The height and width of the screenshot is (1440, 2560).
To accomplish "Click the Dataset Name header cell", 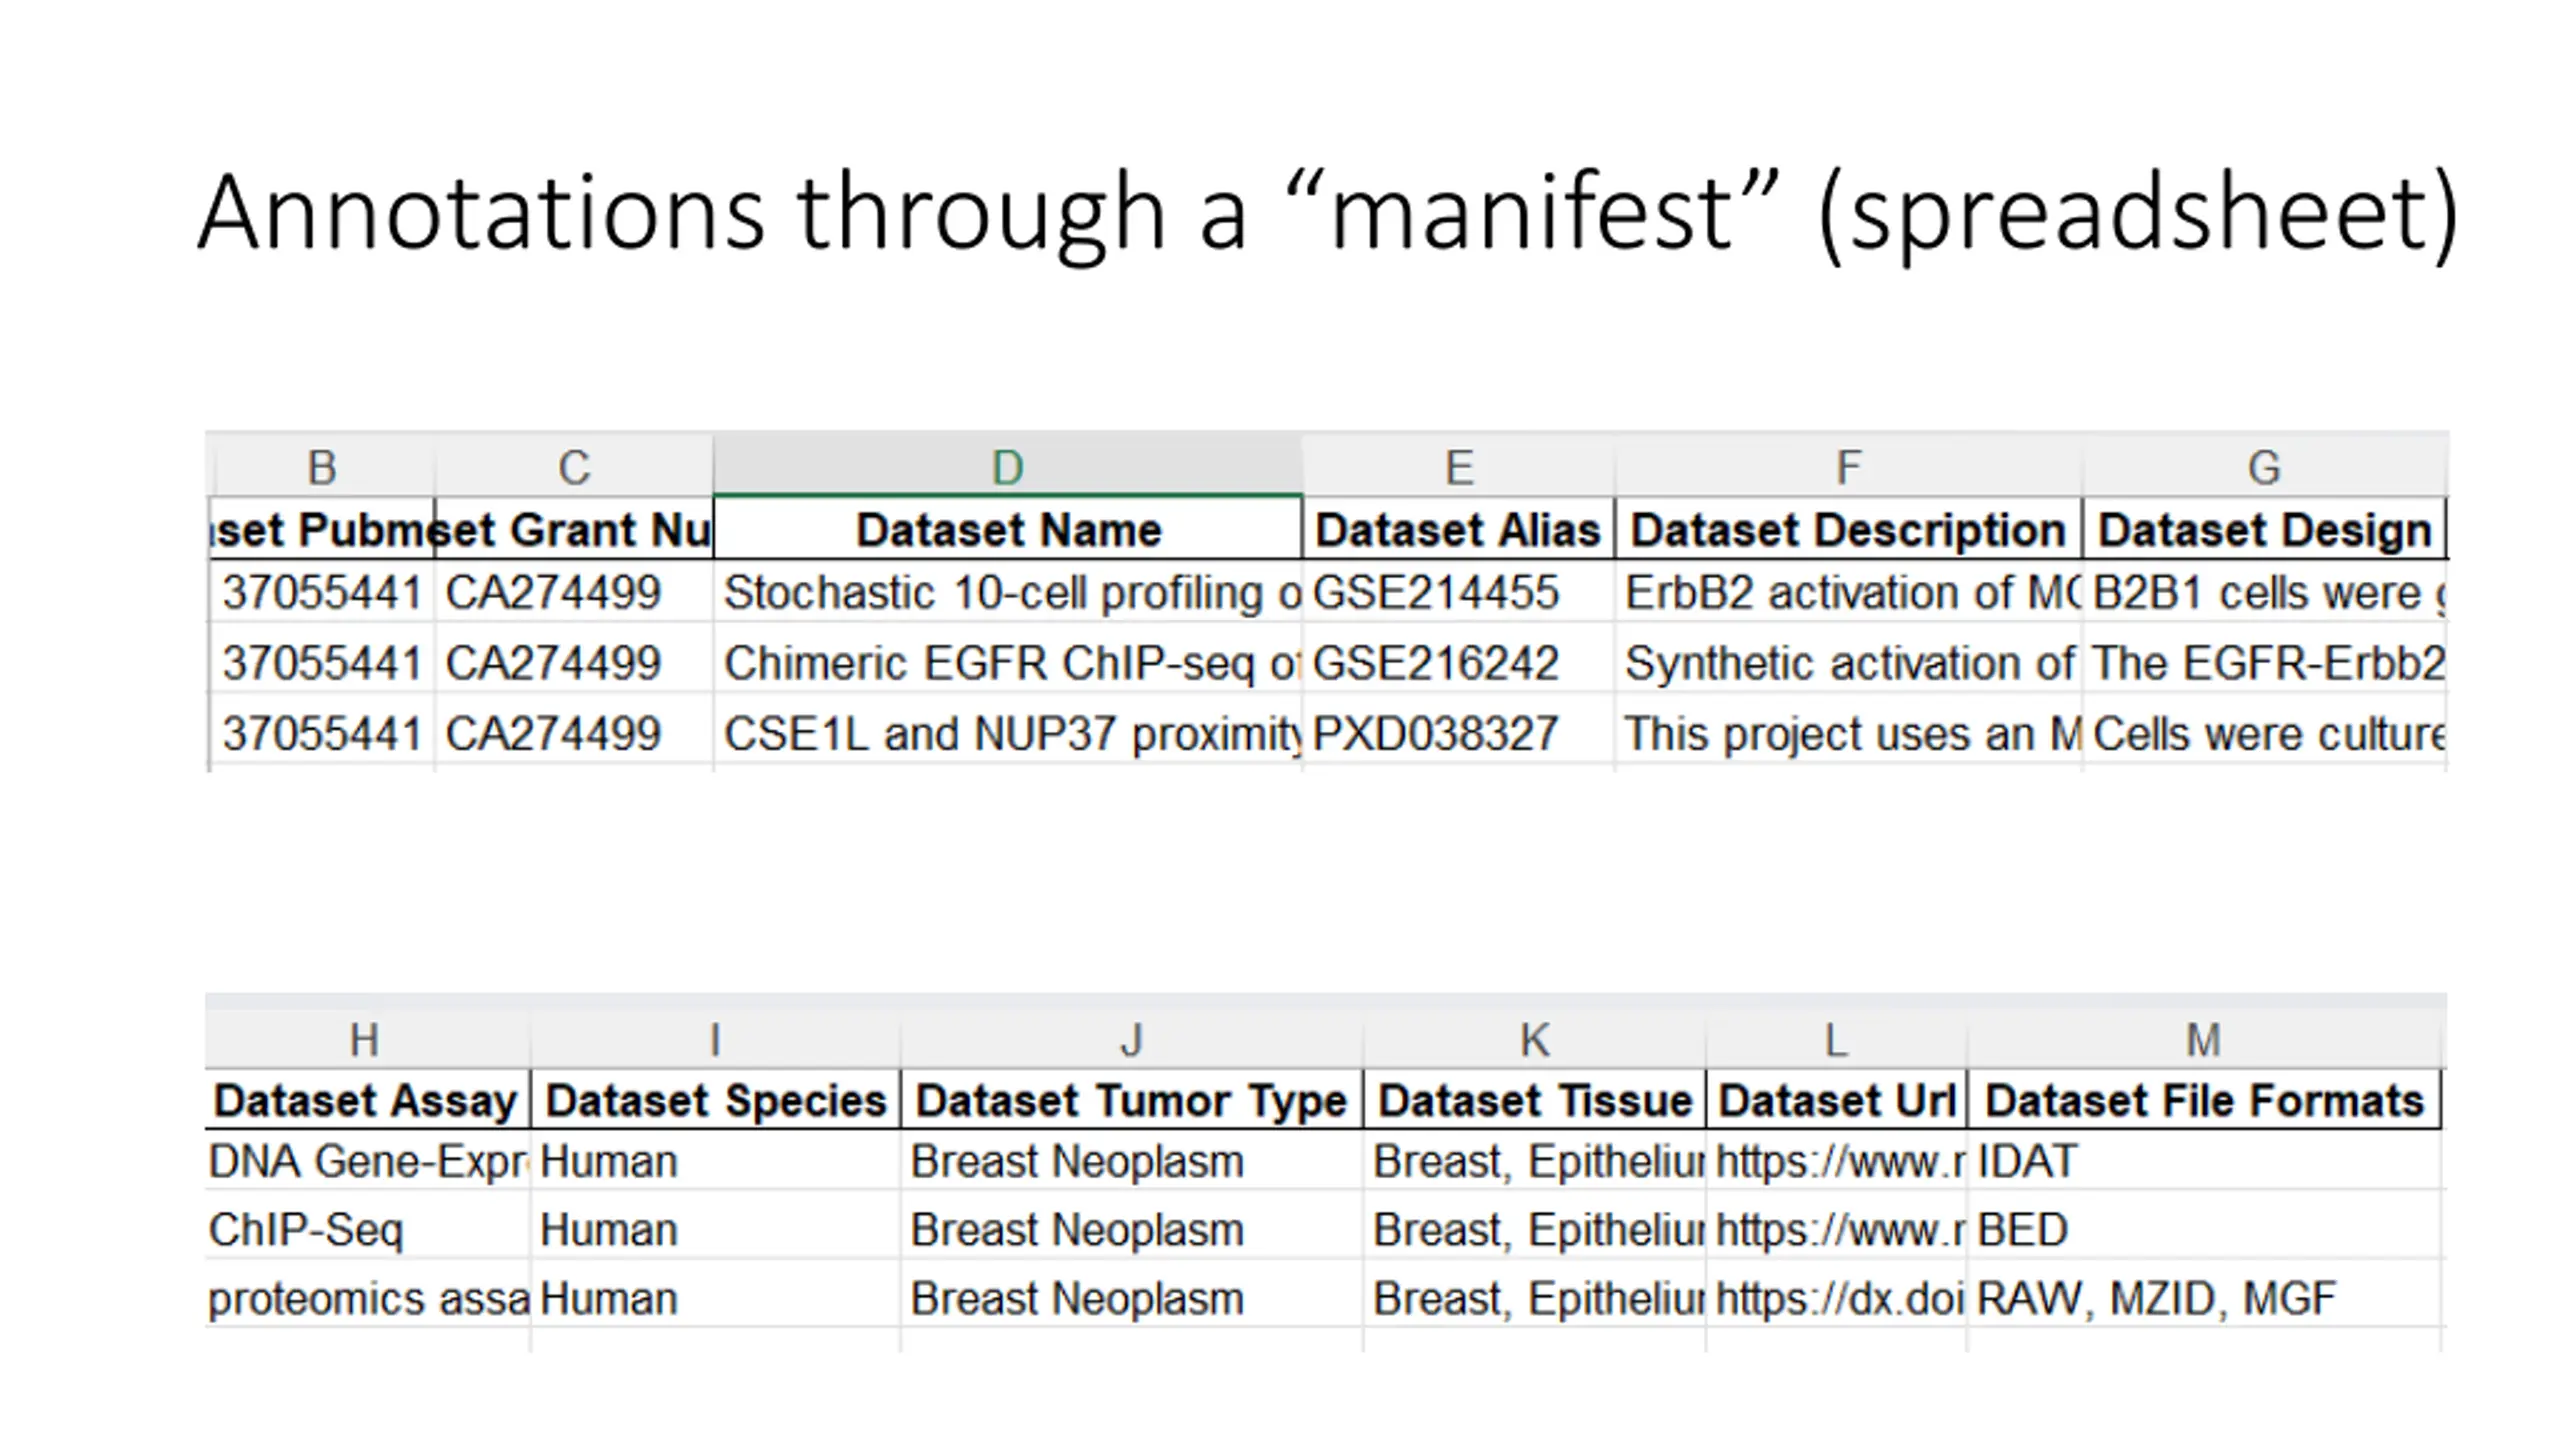I will pyautogui.click(x=1007, y=529).
